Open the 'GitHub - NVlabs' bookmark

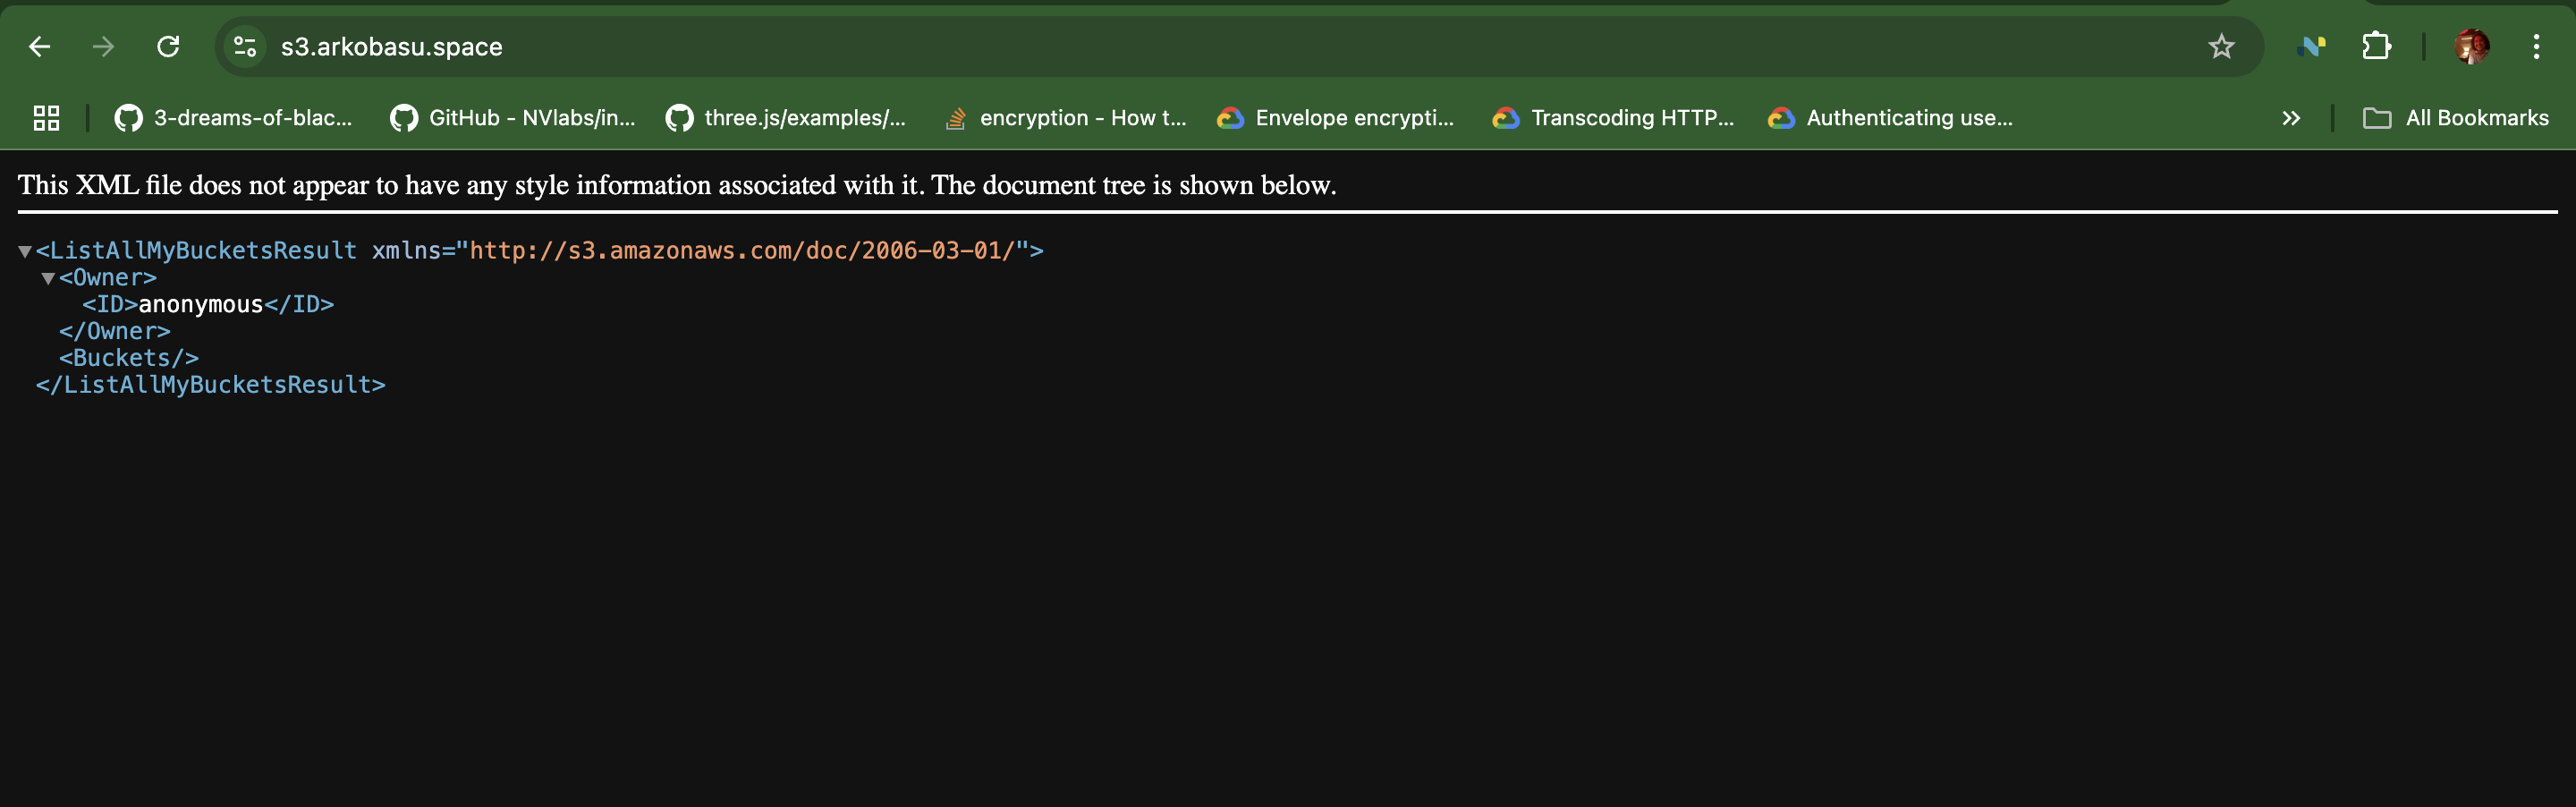tap(513, 117)
